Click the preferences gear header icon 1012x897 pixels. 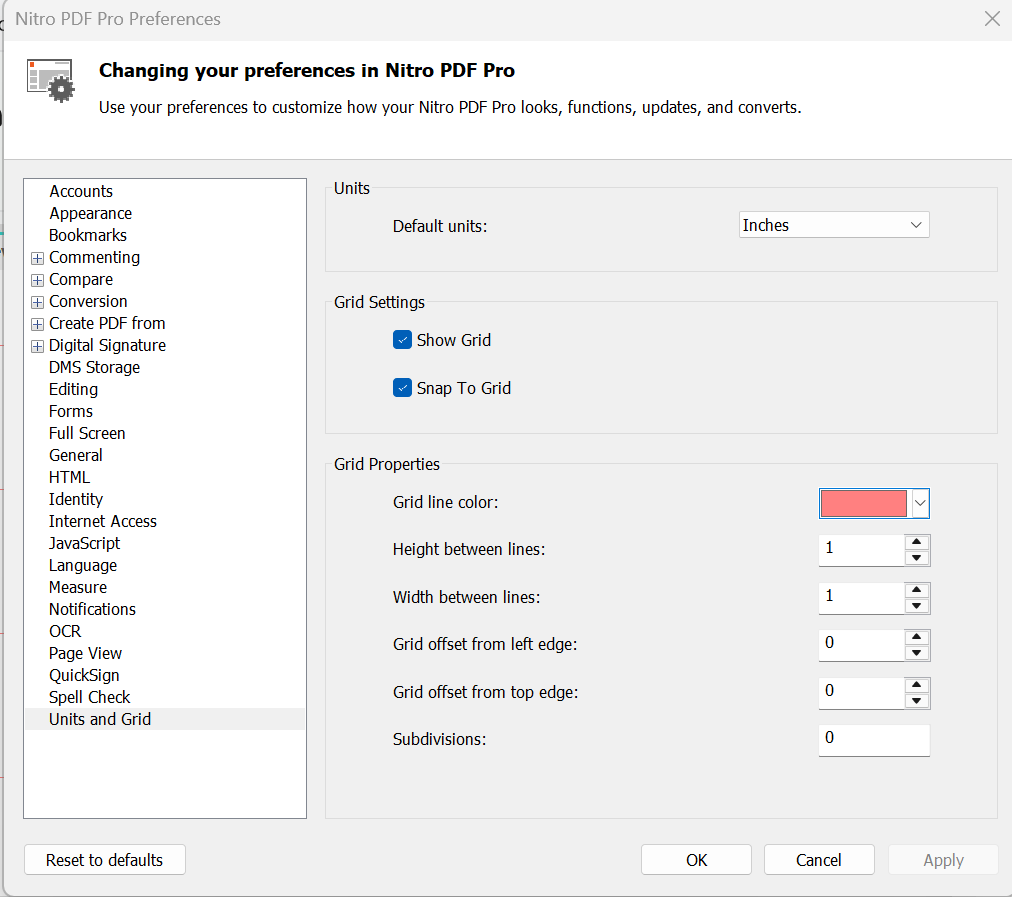click(x=51, y=81)
